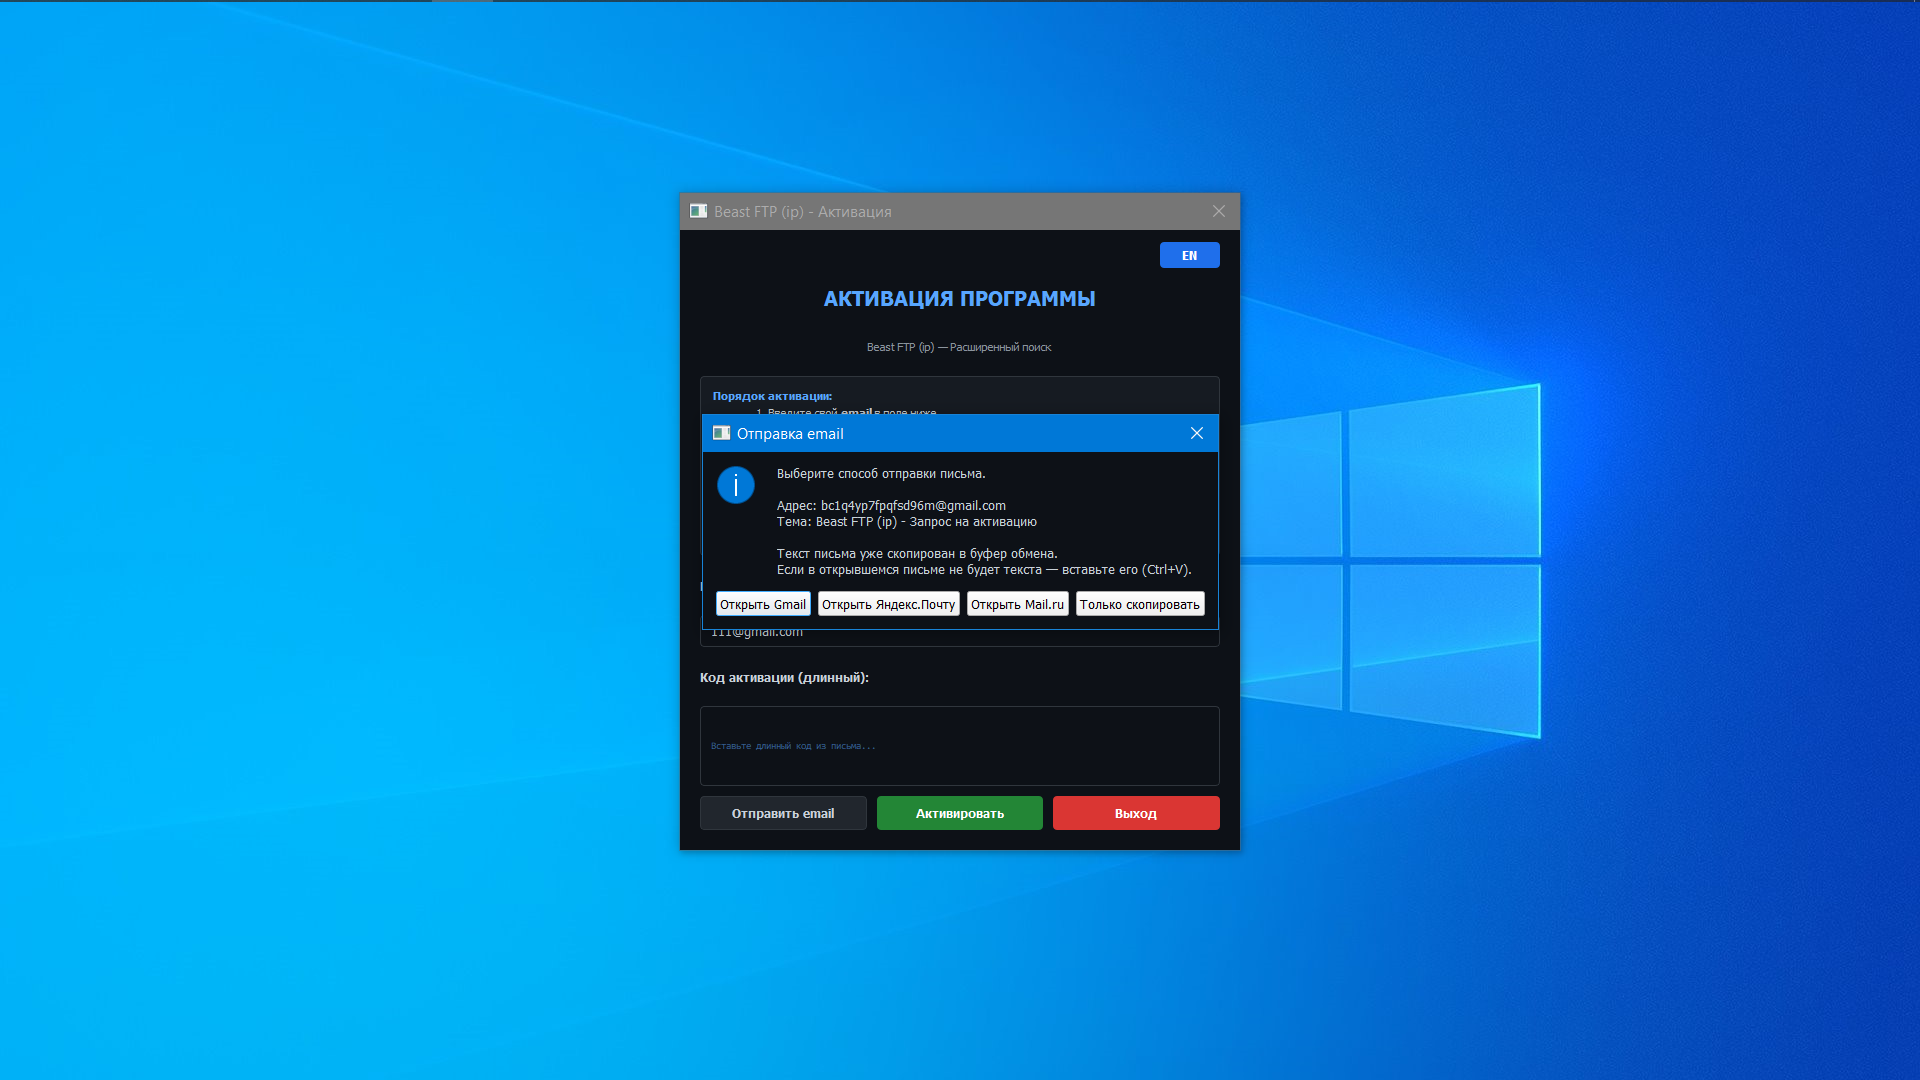Image resolution: width=1920 pixels, height=1080 pixels.
Task: Click the Beast FTP window title icon
Action: (698, 211)
